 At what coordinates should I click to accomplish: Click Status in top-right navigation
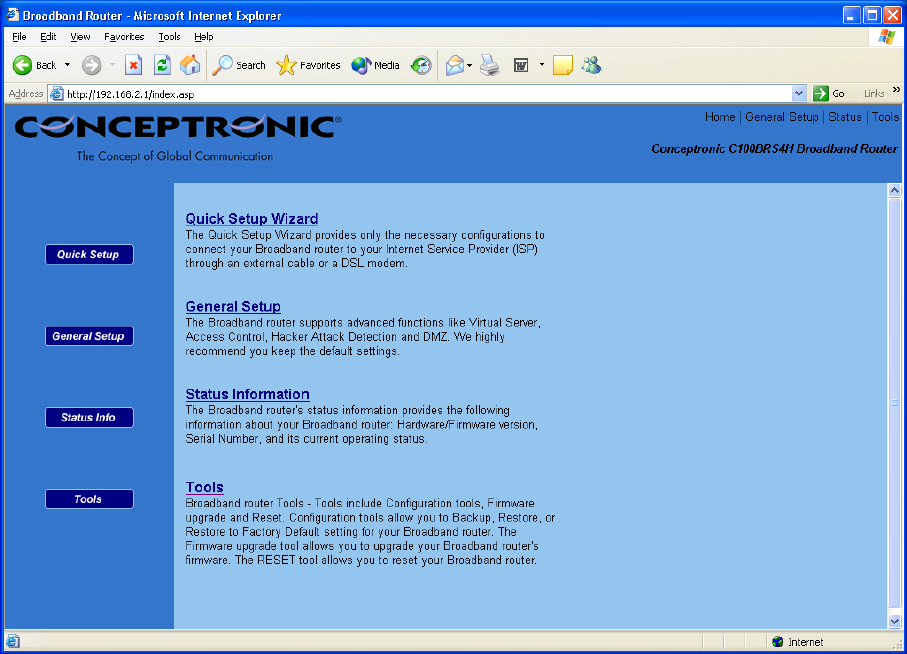845,117
